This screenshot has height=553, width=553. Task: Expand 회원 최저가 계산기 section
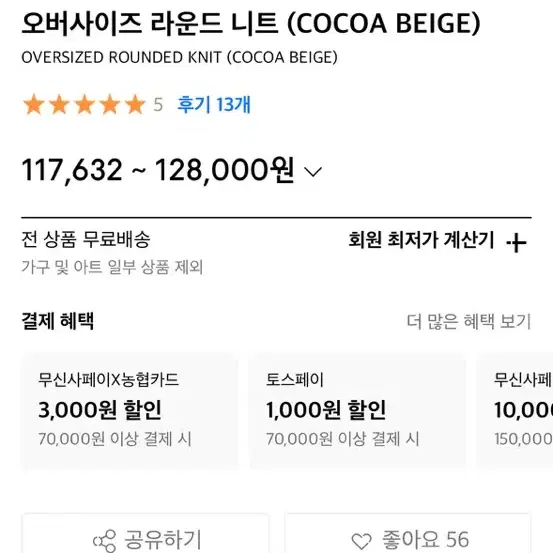tap(437, 241)
